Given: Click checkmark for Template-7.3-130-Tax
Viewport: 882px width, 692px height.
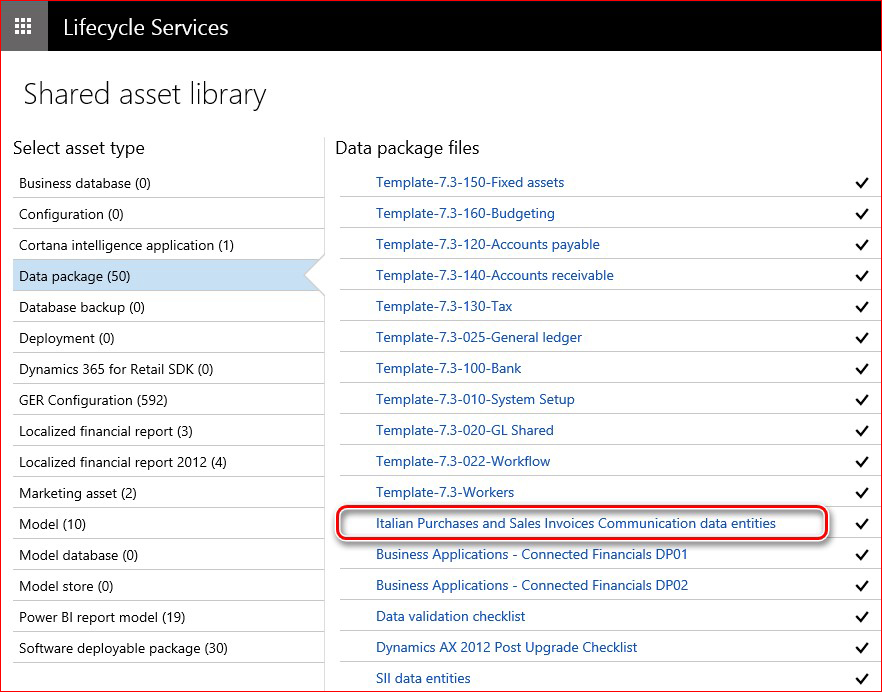Looking at the screenshot, I should coord(862,307).
